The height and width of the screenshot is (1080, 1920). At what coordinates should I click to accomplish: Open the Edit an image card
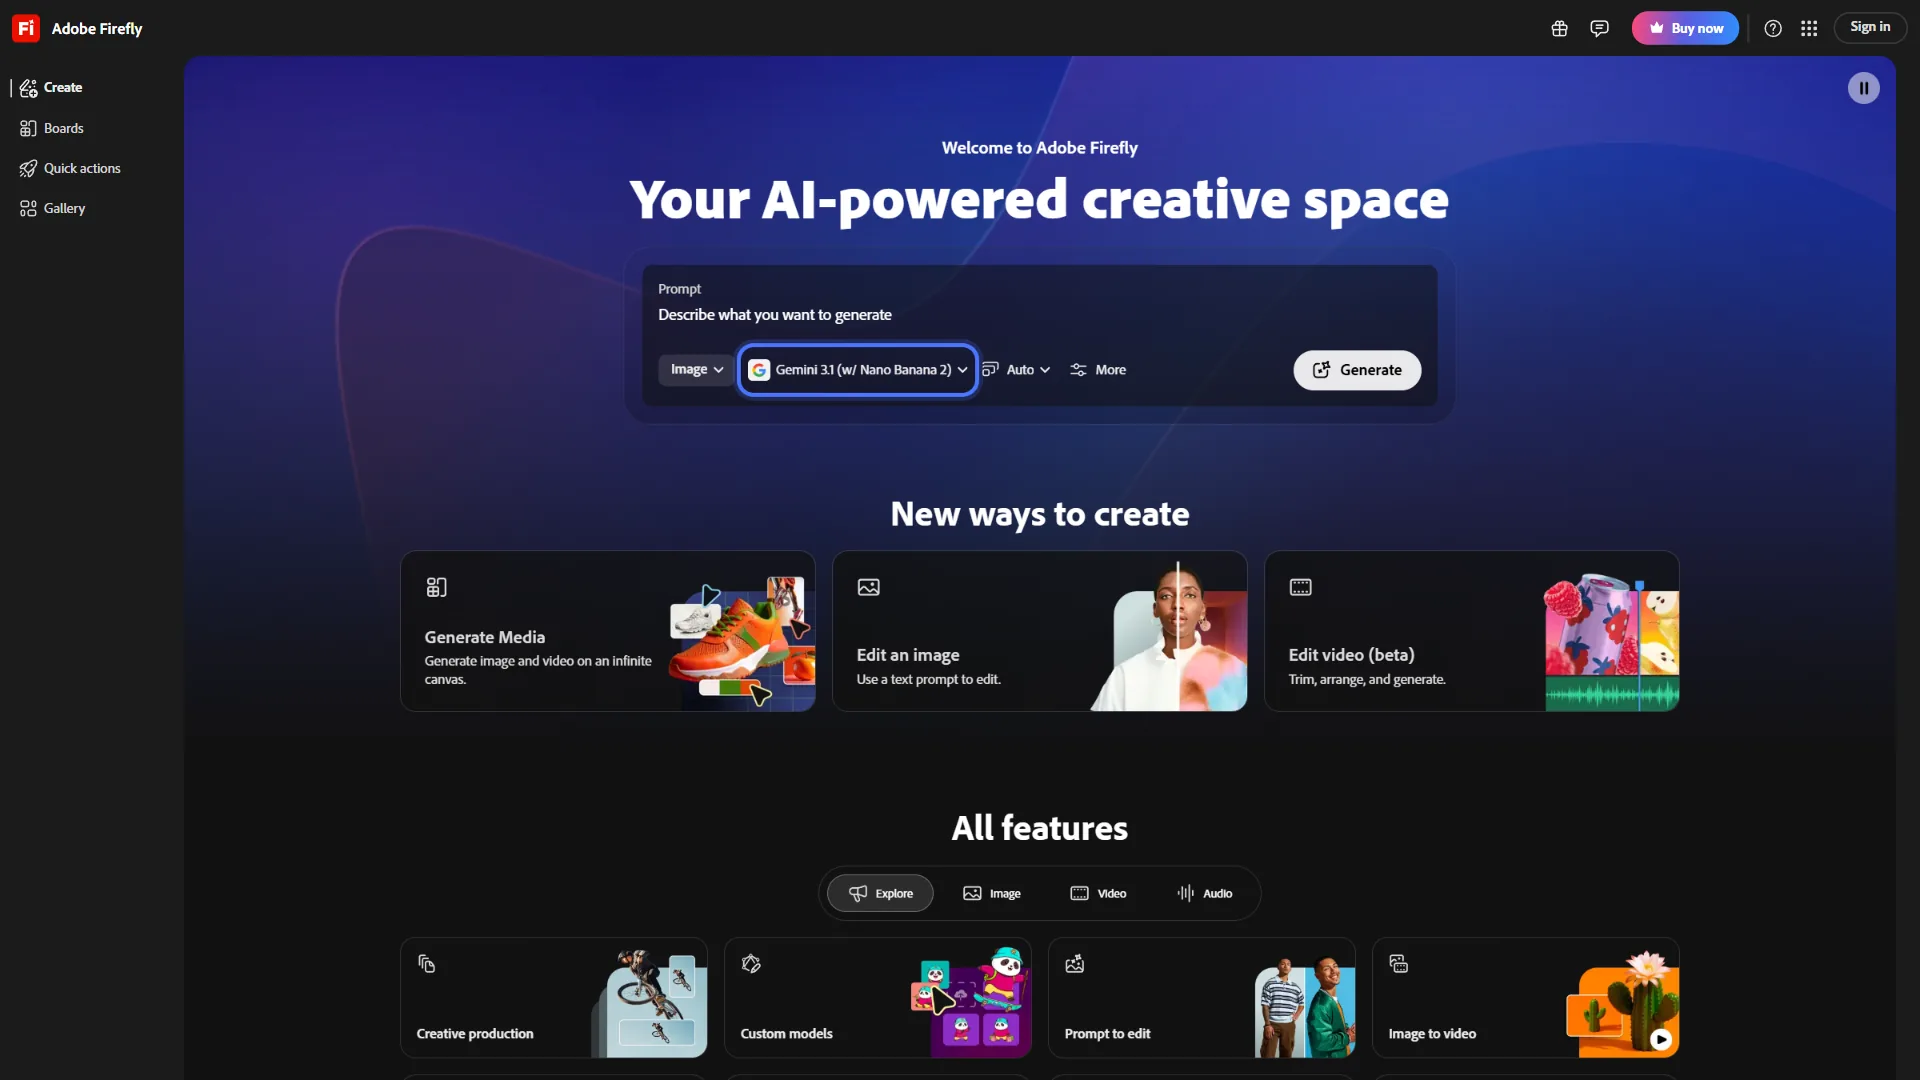point(1040,631)
